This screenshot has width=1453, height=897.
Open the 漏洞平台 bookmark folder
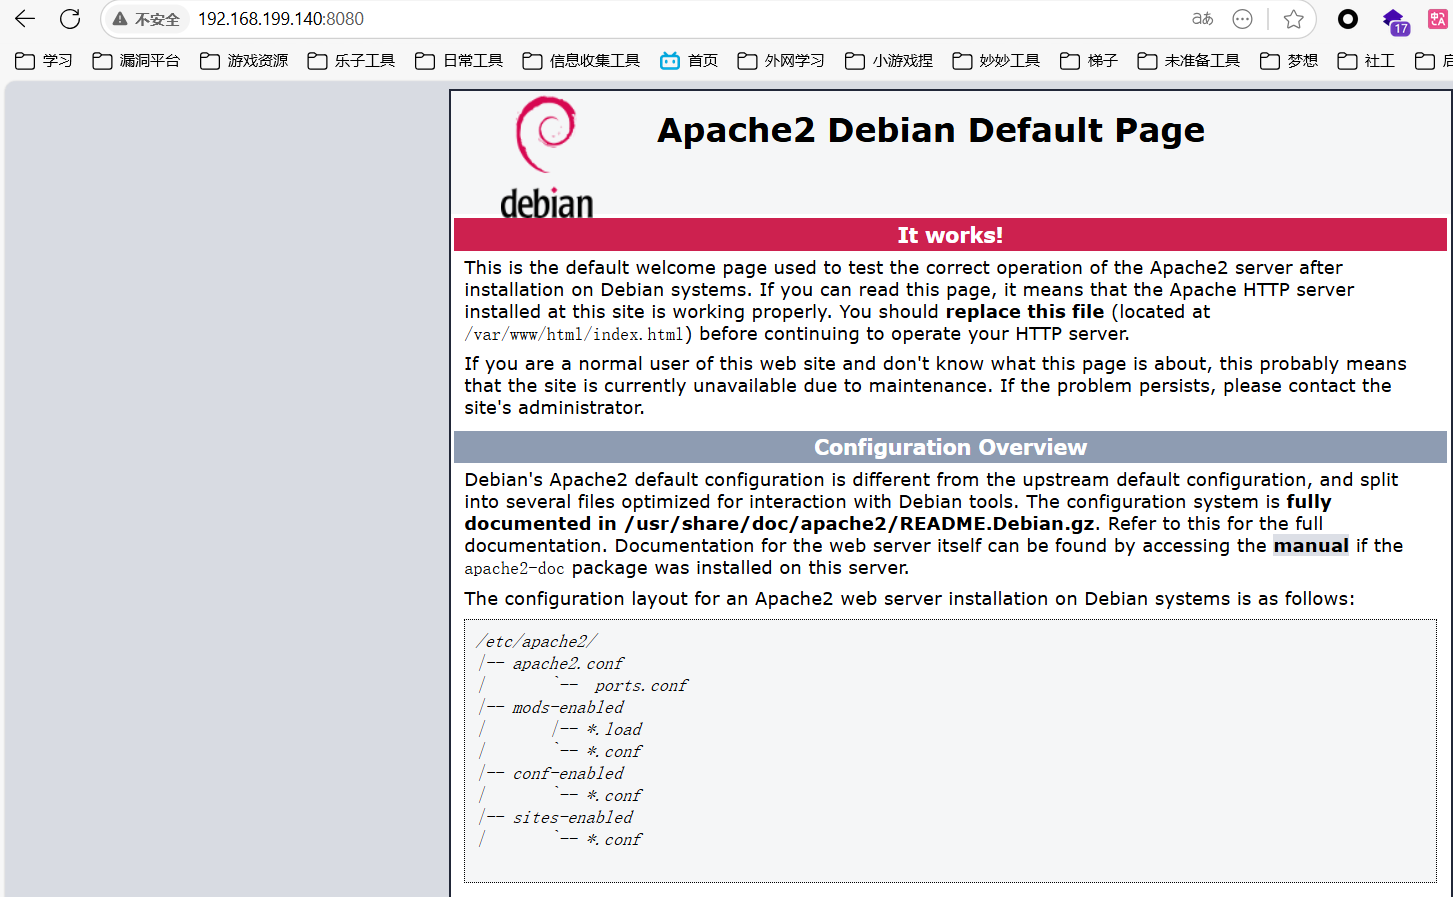tap(136, 61)
